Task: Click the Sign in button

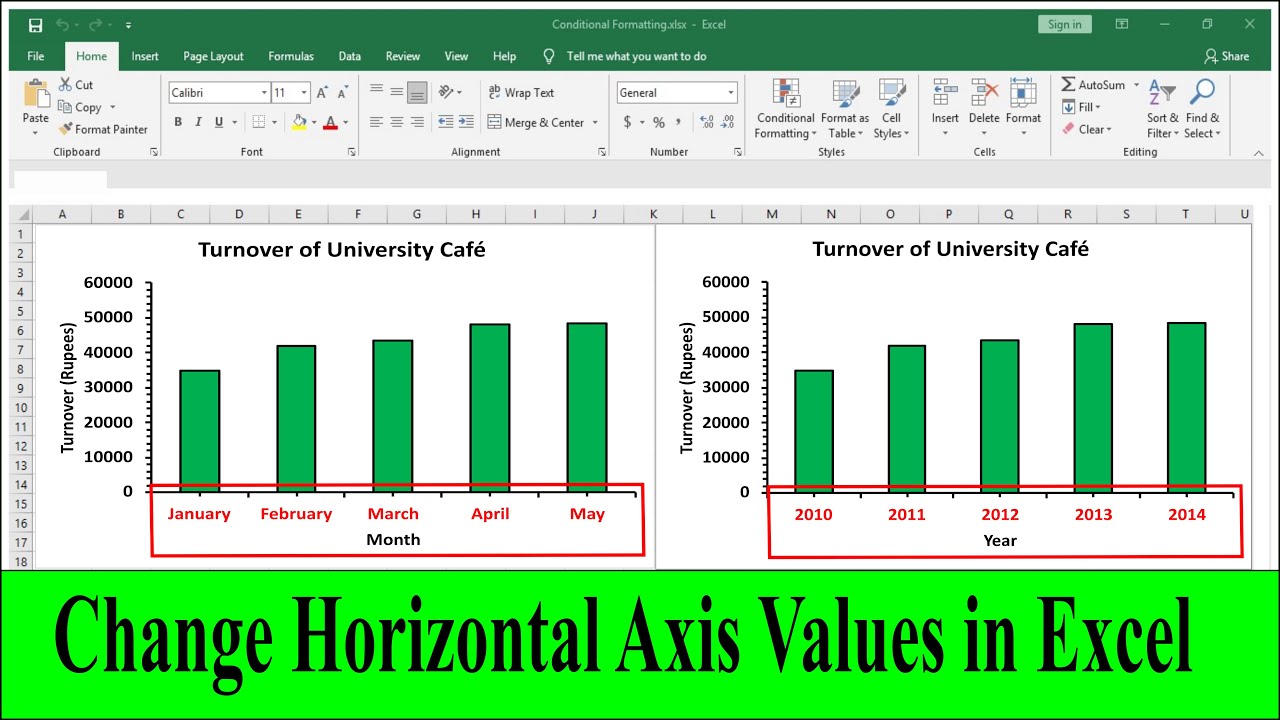Action: coord(1064,25)
